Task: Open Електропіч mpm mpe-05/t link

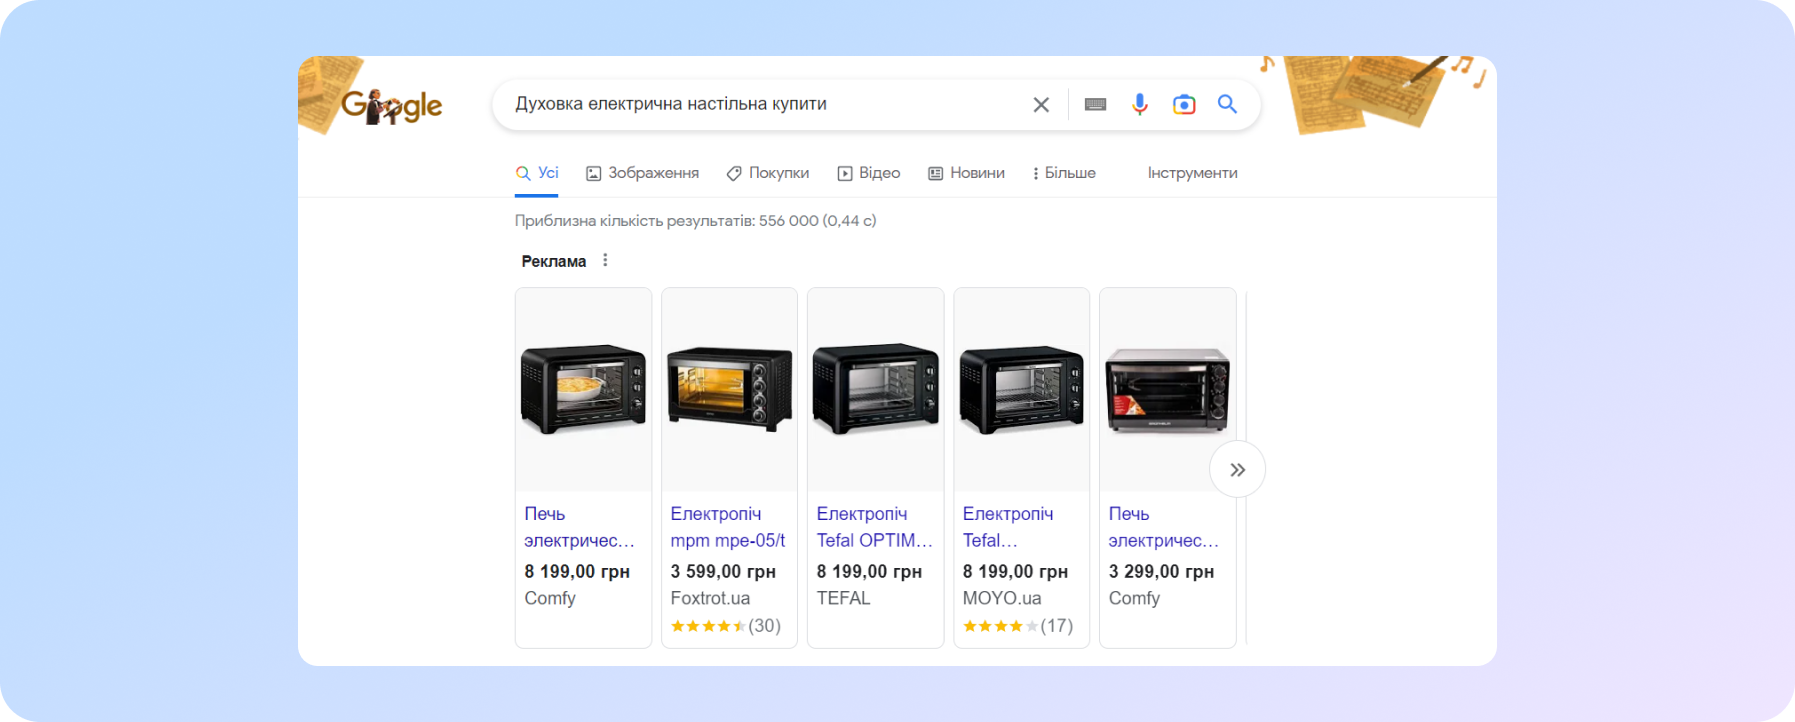Action: (727, 527)
